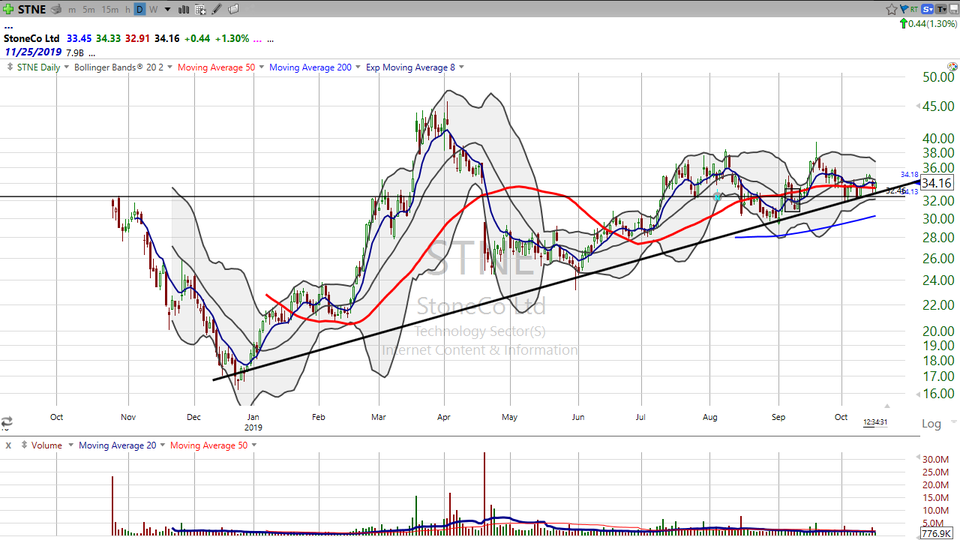This screenshot has width=960, height=540.
Task: Open the timeframe dropdown arrow after W
Action: pyautogui.click(x=168, y=9)
